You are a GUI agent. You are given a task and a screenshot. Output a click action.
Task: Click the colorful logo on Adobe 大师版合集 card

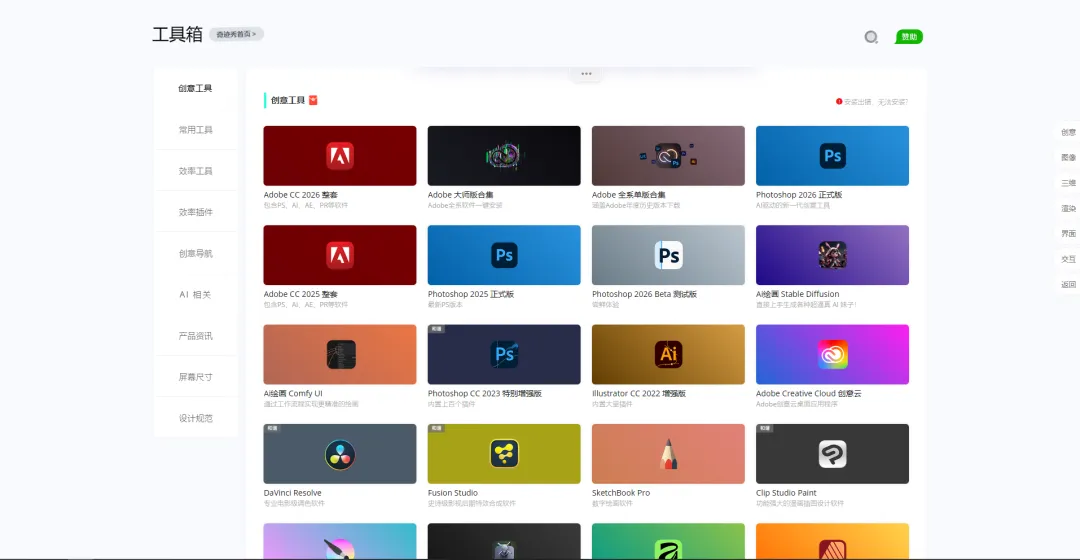pyautogui.click(x=504, y=156)
